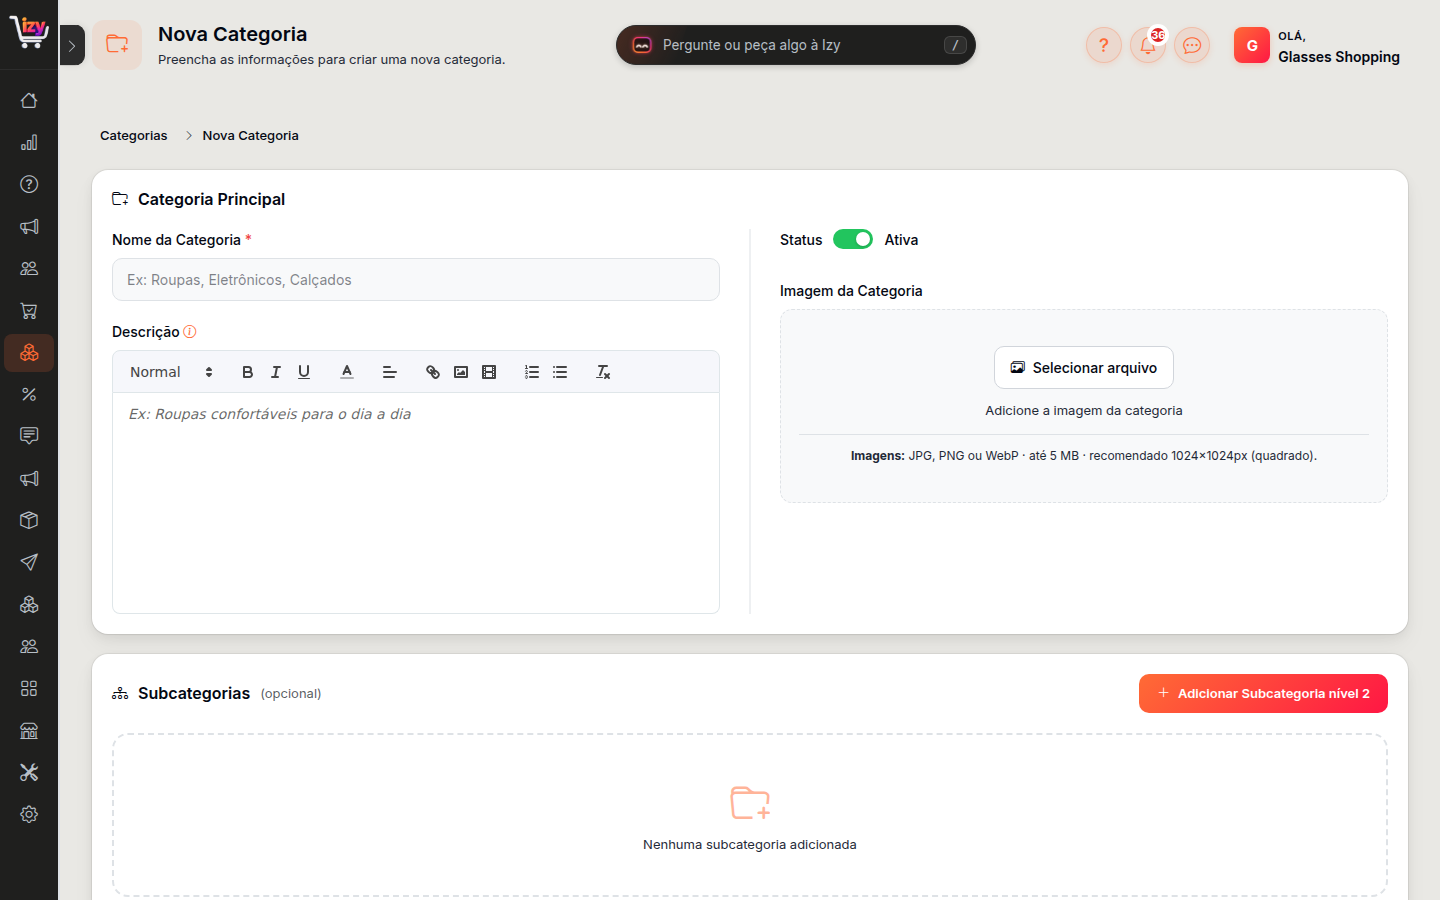Viewport: 1440px width, 900px height.
Task: Click the izy cart logo
Action: (x=29, y=32)
